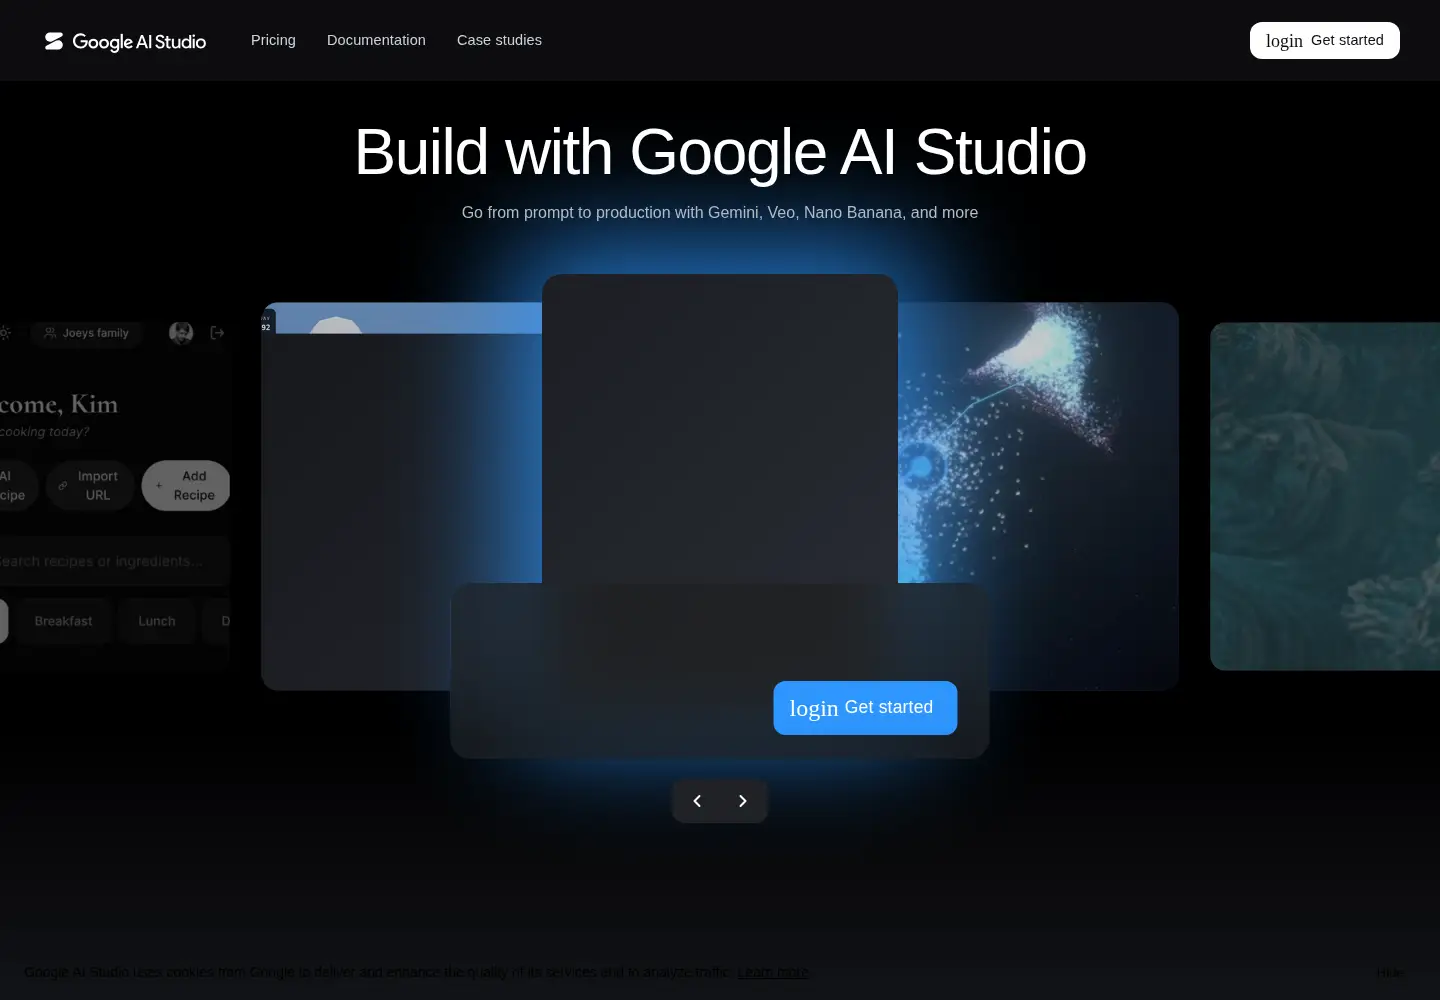
Task: Select the Lunch category chip
Action: click(x=156, y=621)
